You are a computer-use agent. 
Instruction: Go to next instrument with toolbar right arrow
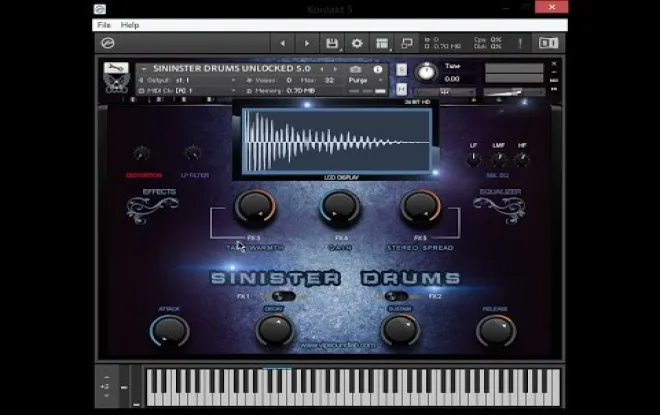point(307,43)
